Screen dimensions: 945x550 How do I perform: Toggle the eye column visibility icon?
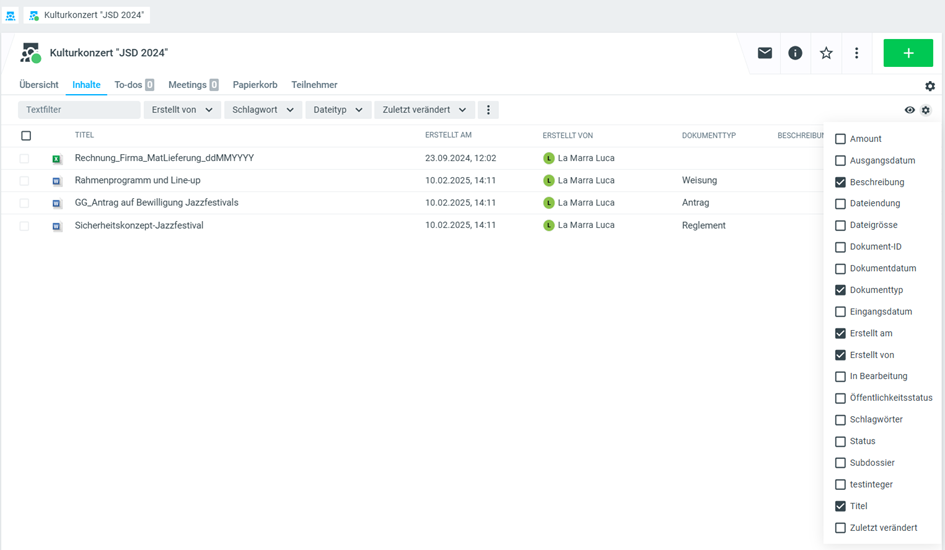pyautogui.click(x=910, y=110)
